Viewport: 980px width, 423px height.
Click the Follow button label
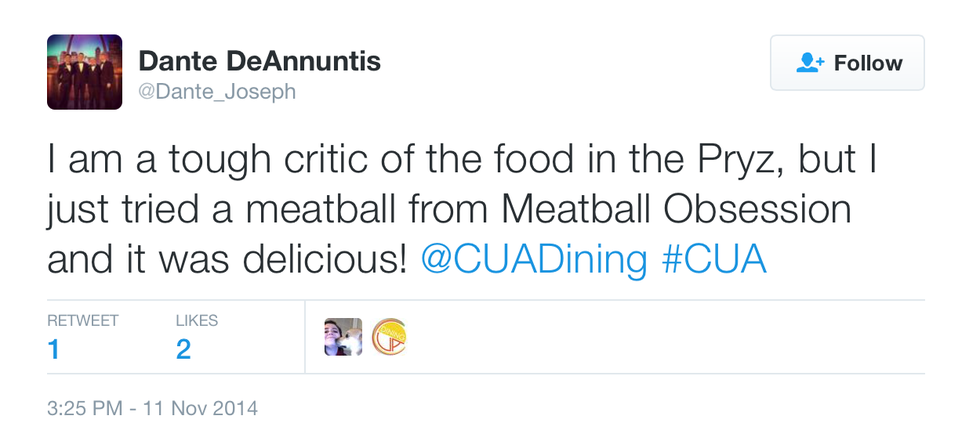pyautogui.click(x=868, y=63)
